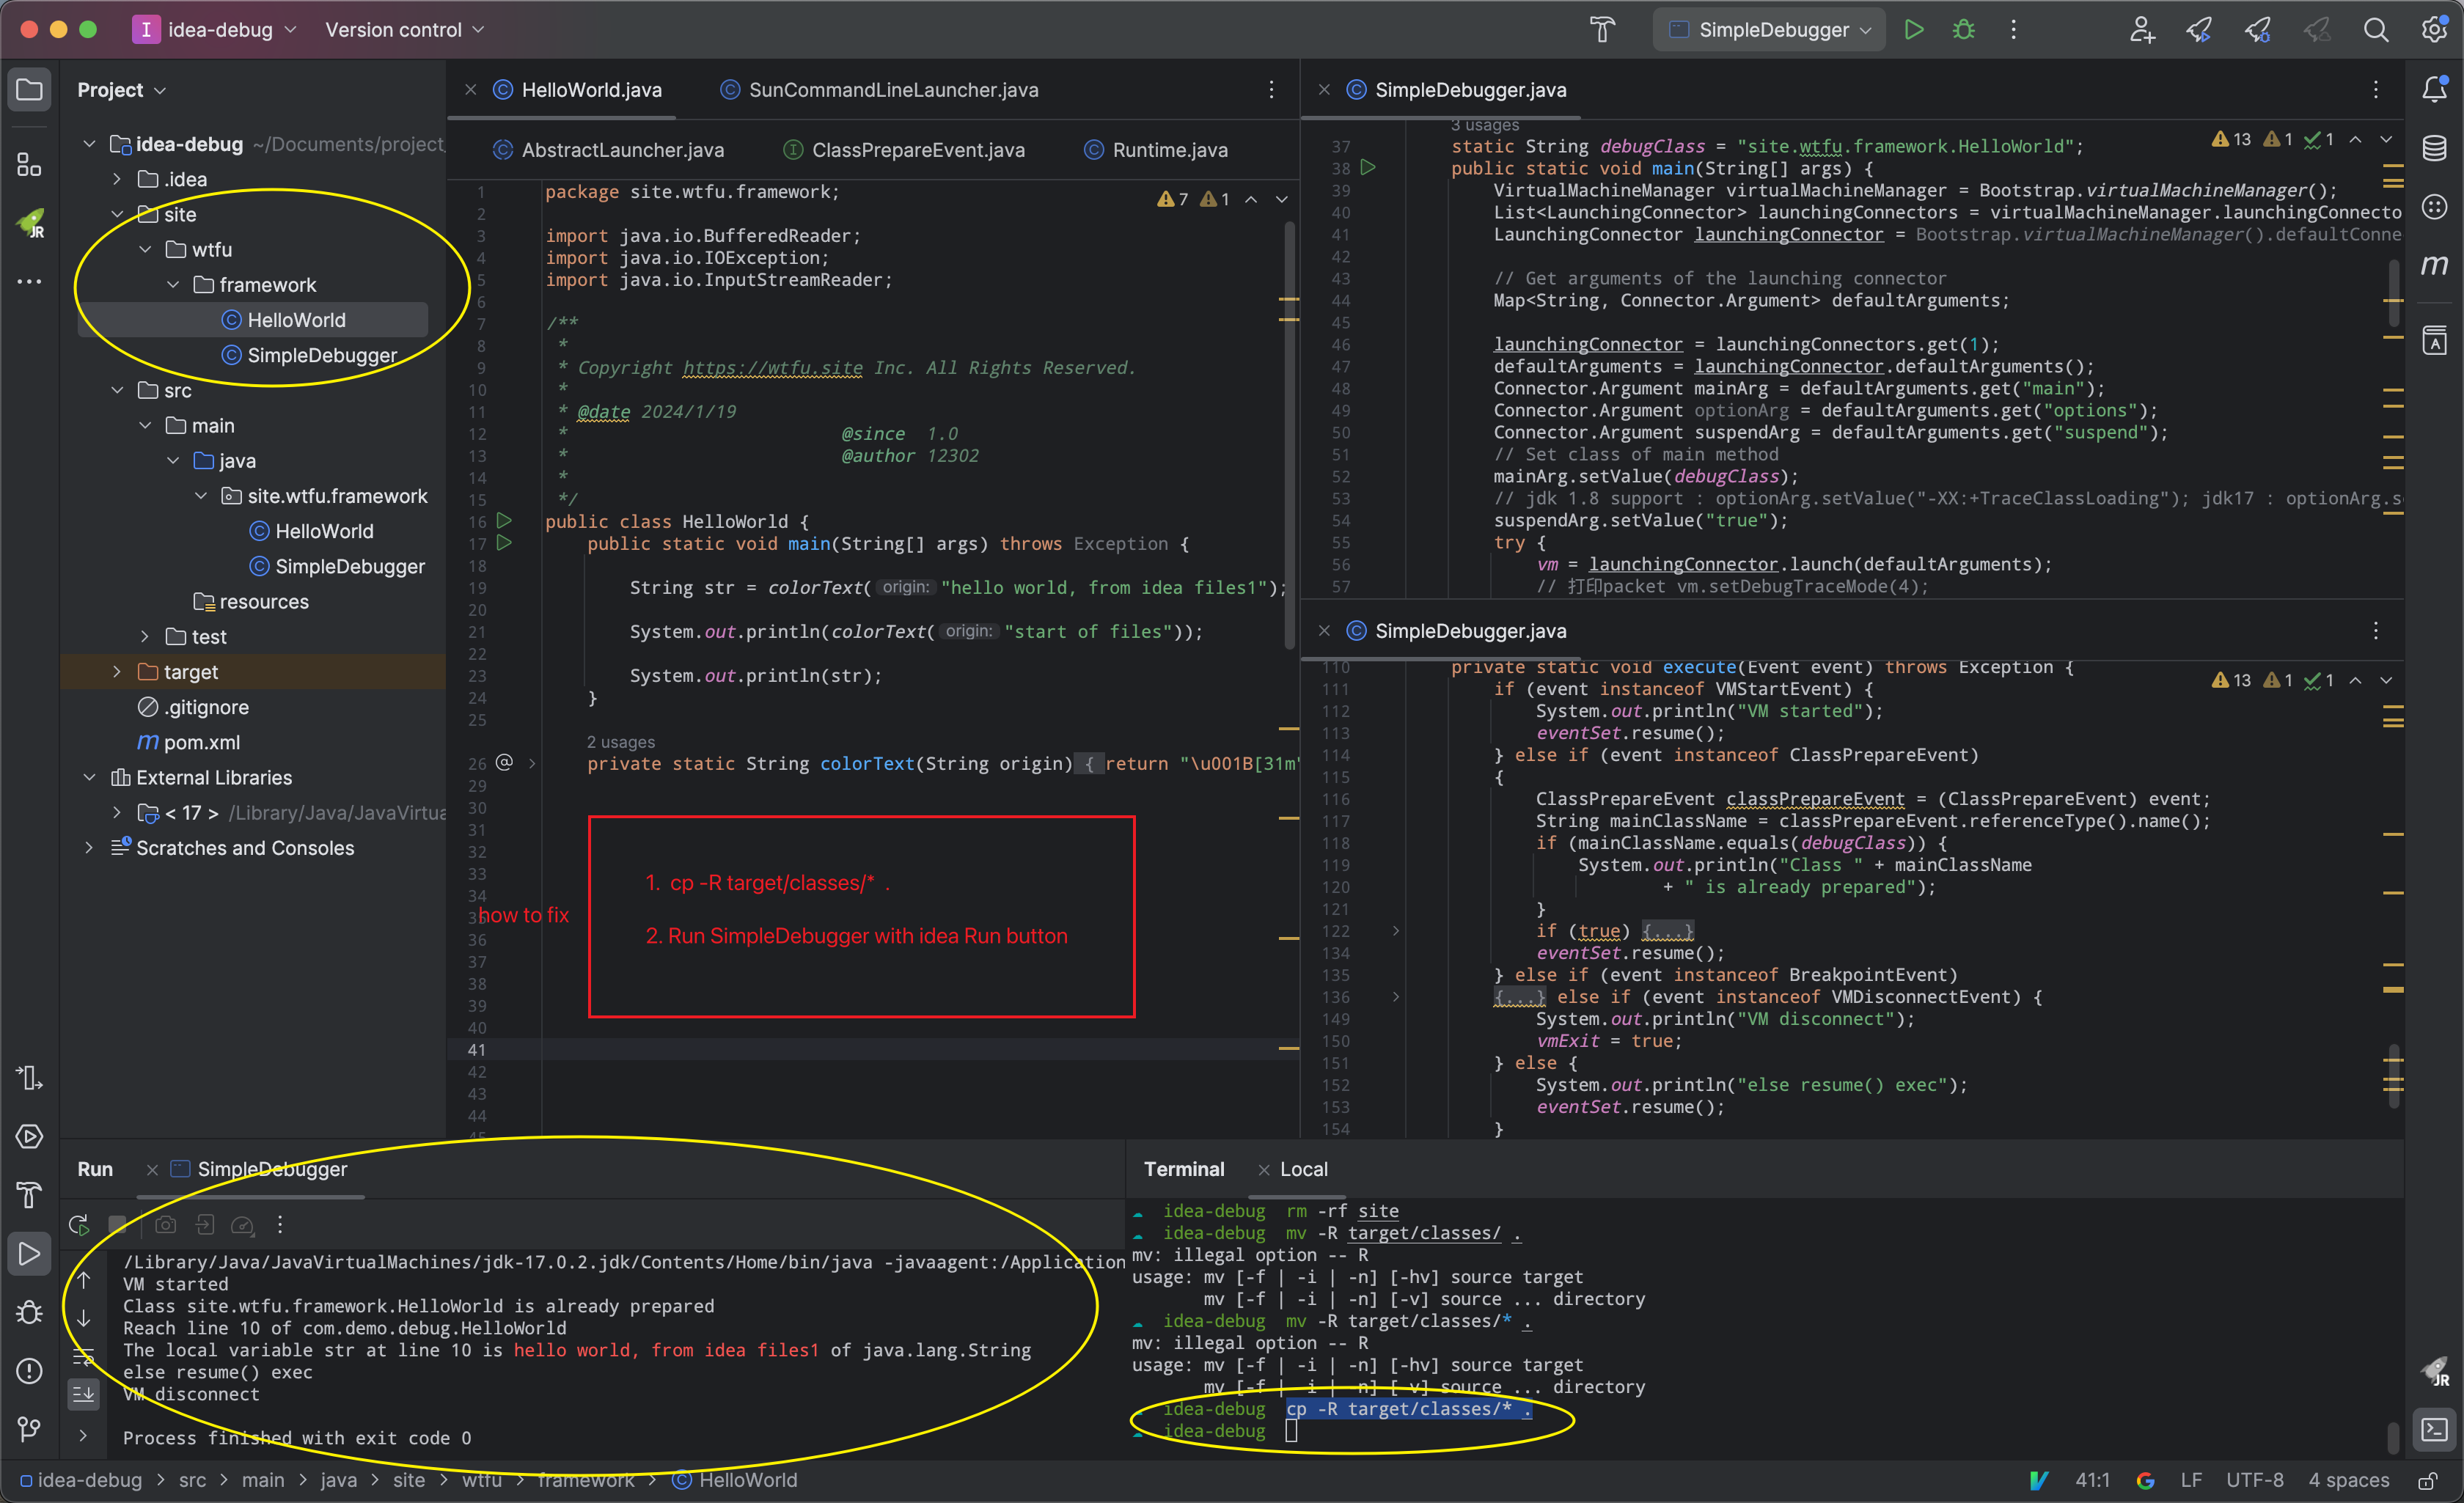Open the Database tool window icon
Screen dimensions: 2464x1503
(x=2434, y=148)
